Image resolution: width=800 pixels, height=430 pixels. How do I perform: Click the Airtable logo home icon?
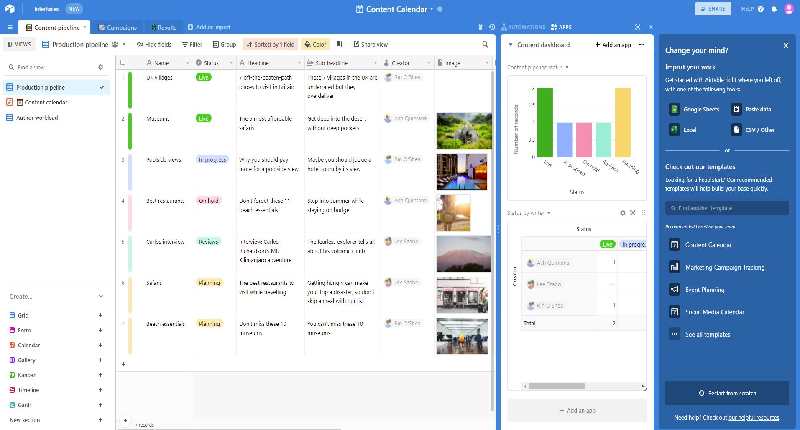coord(10,9)
